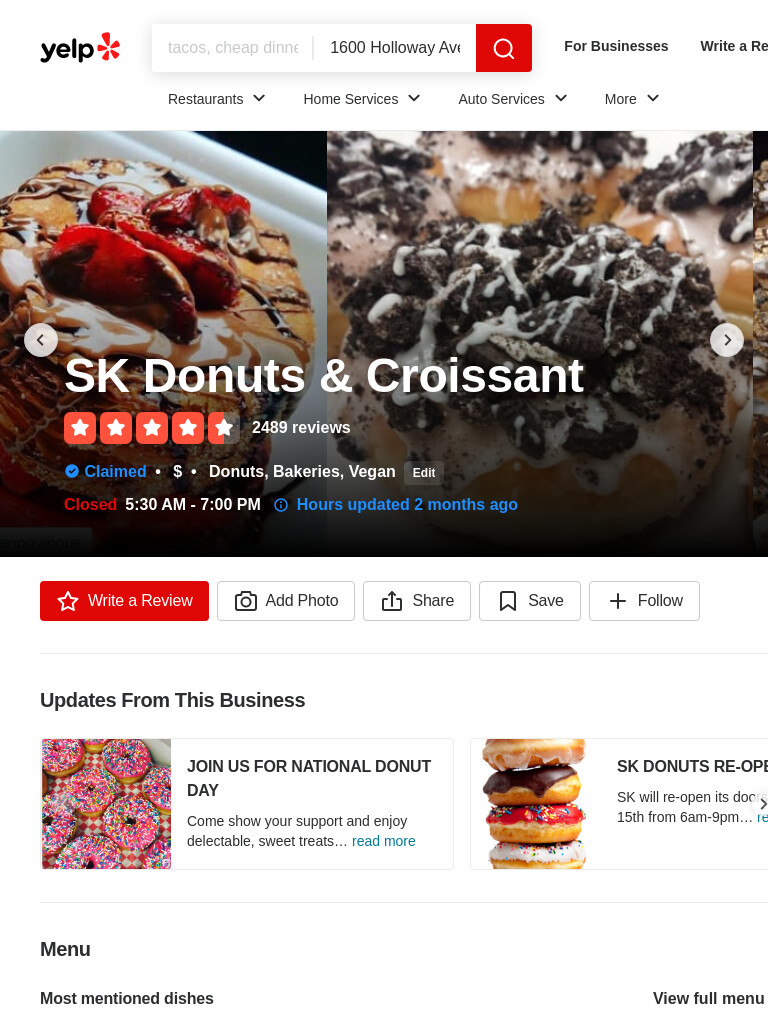Expand the Home Services dropdown
Viewport: 768px width, 1024px height.
pos(361,99)
